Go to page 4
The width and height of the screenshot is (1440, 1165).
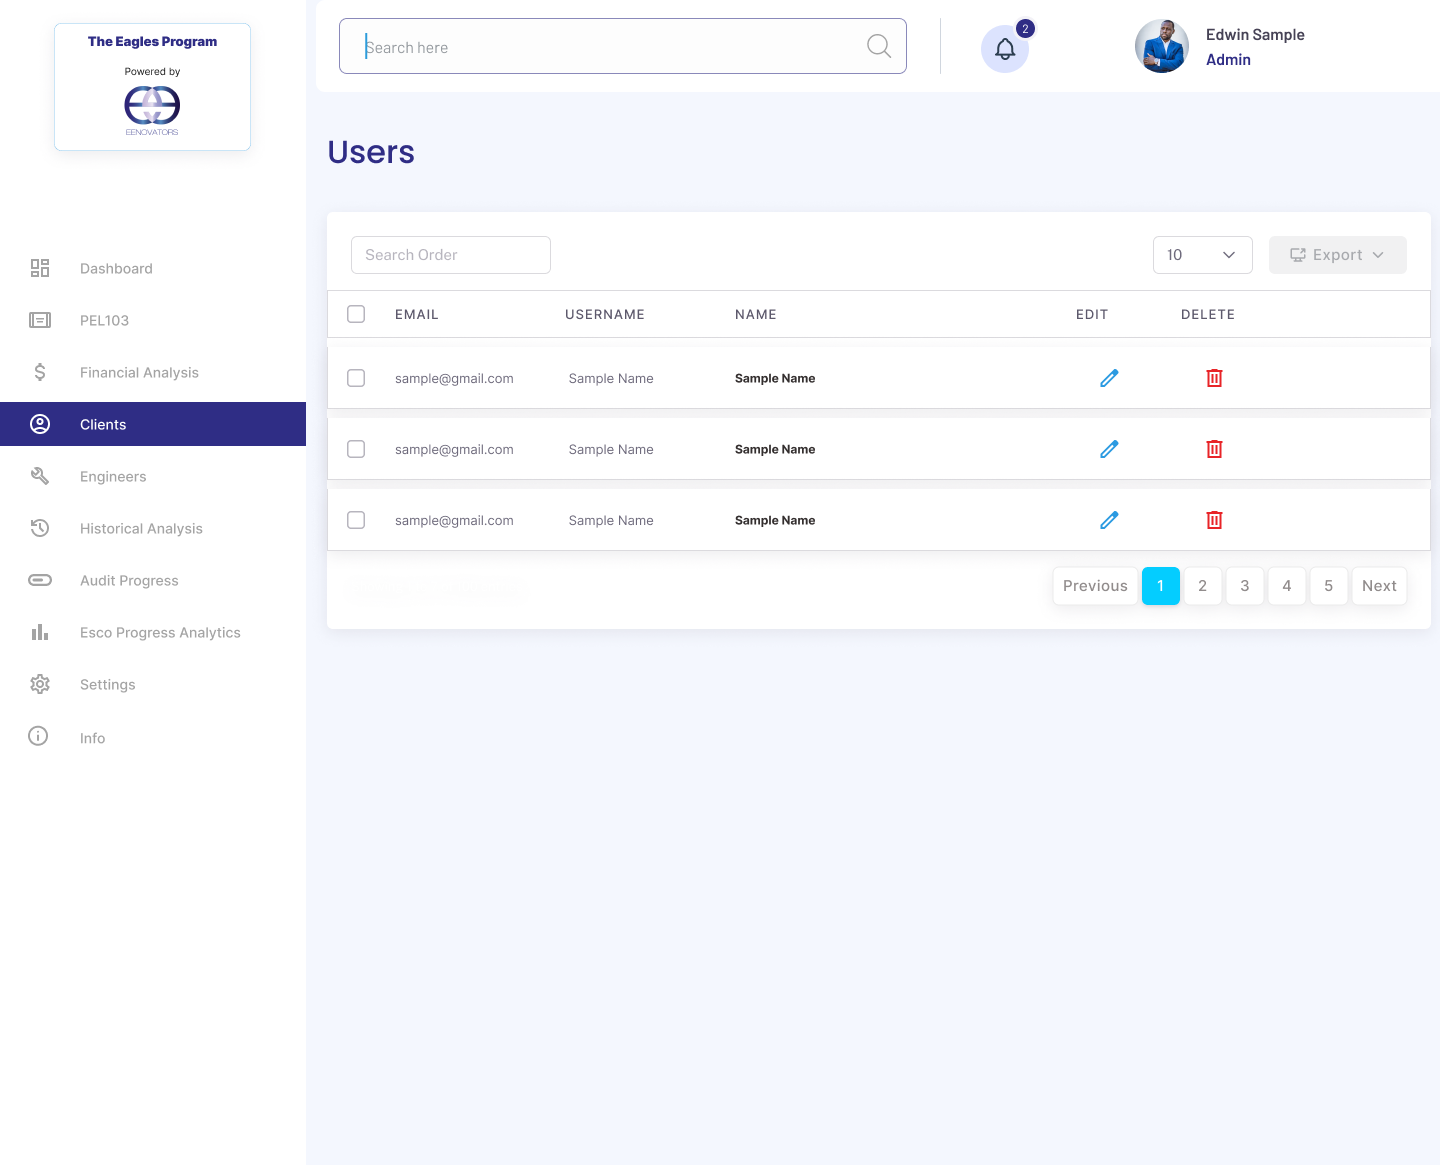pyautogui.click(x=1287, y=586)
